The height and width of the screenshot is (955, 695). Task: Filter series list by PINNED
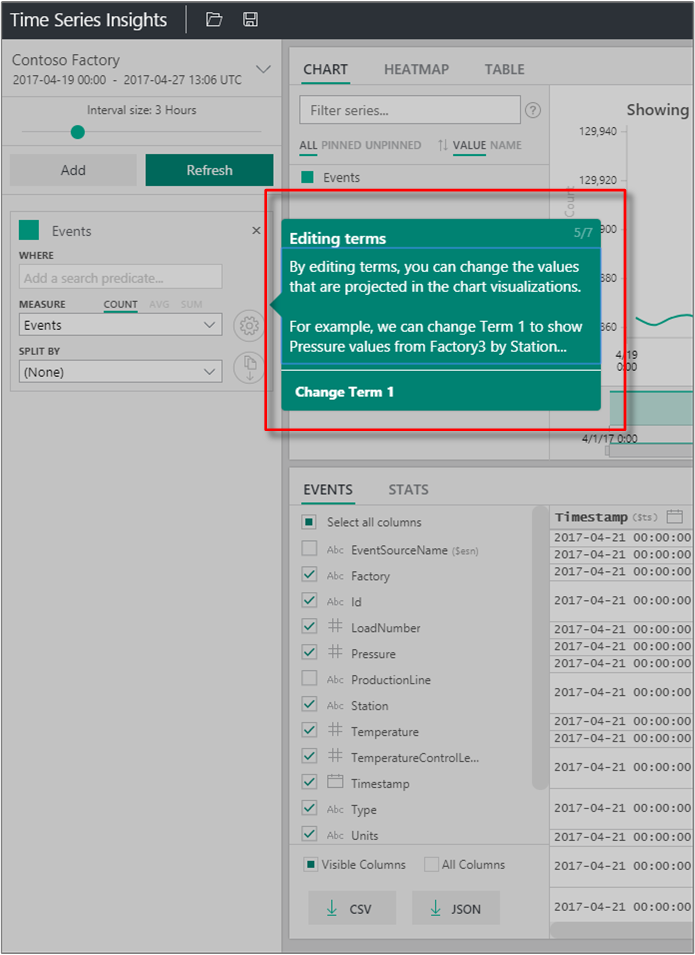pyautogui.click(x=343, y=145)
